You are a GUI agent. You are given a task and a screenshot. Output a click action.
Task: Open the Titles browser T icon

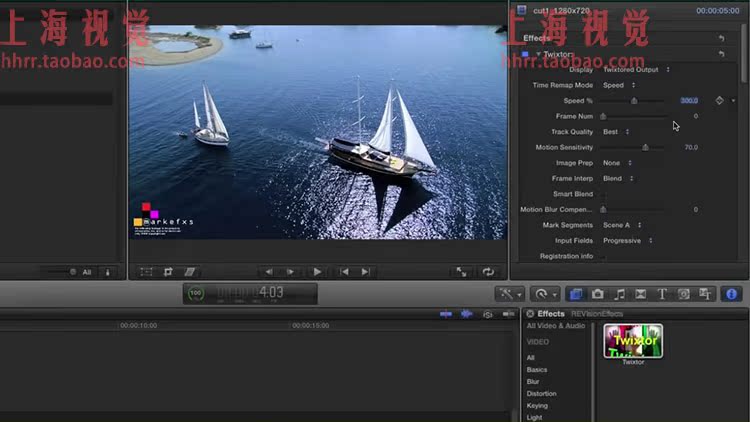coord(662,294)
